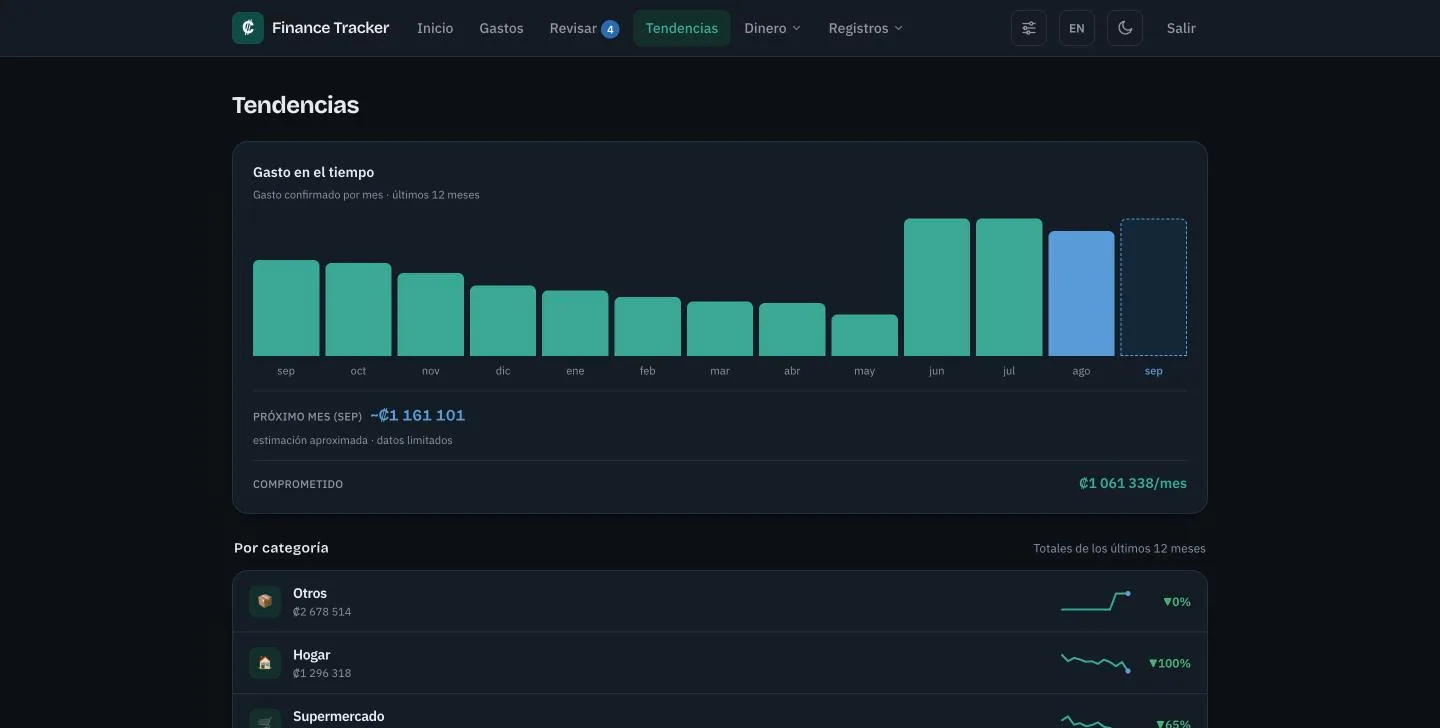Image resolution: width=1440 pixels, height=728 pixels.
Task: Click the ₡1 061 338/mes committed amount
Action: (x=1133, y=483)
